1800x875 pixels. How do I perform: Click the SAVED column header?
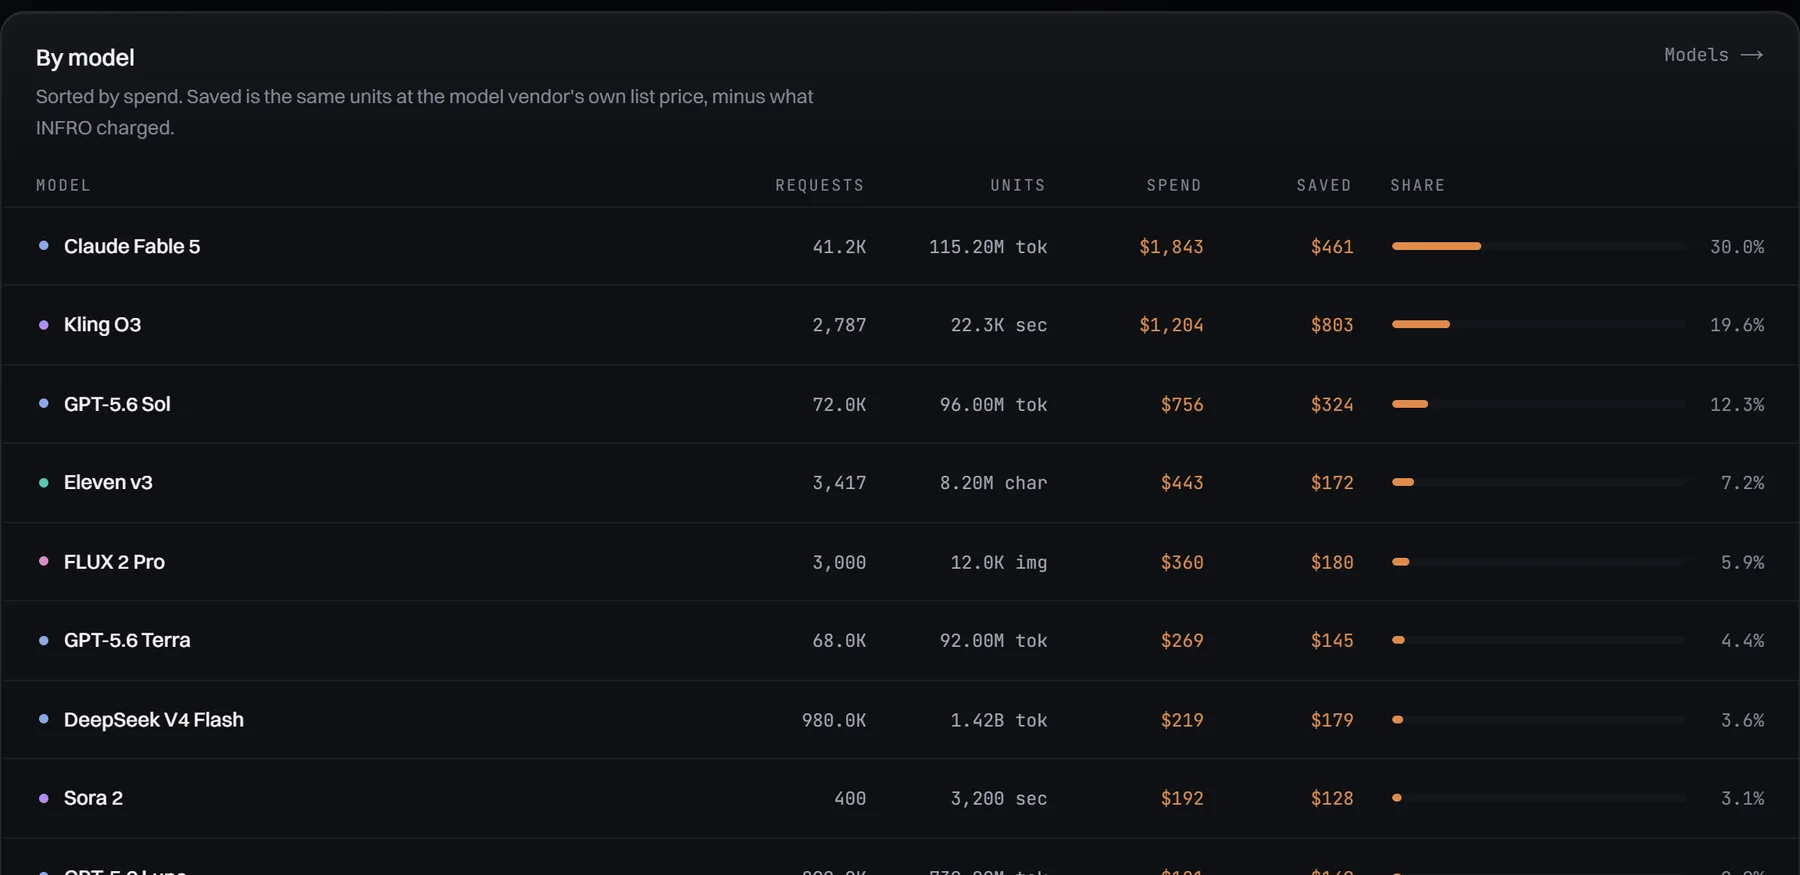[x=1324, y=185]
